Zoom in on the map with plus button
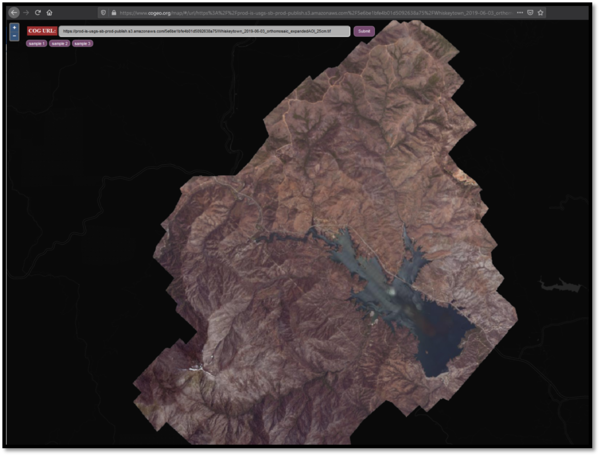The width and height of the screenshot is (600, 456). pyautogui.click(x=13, y=27)
